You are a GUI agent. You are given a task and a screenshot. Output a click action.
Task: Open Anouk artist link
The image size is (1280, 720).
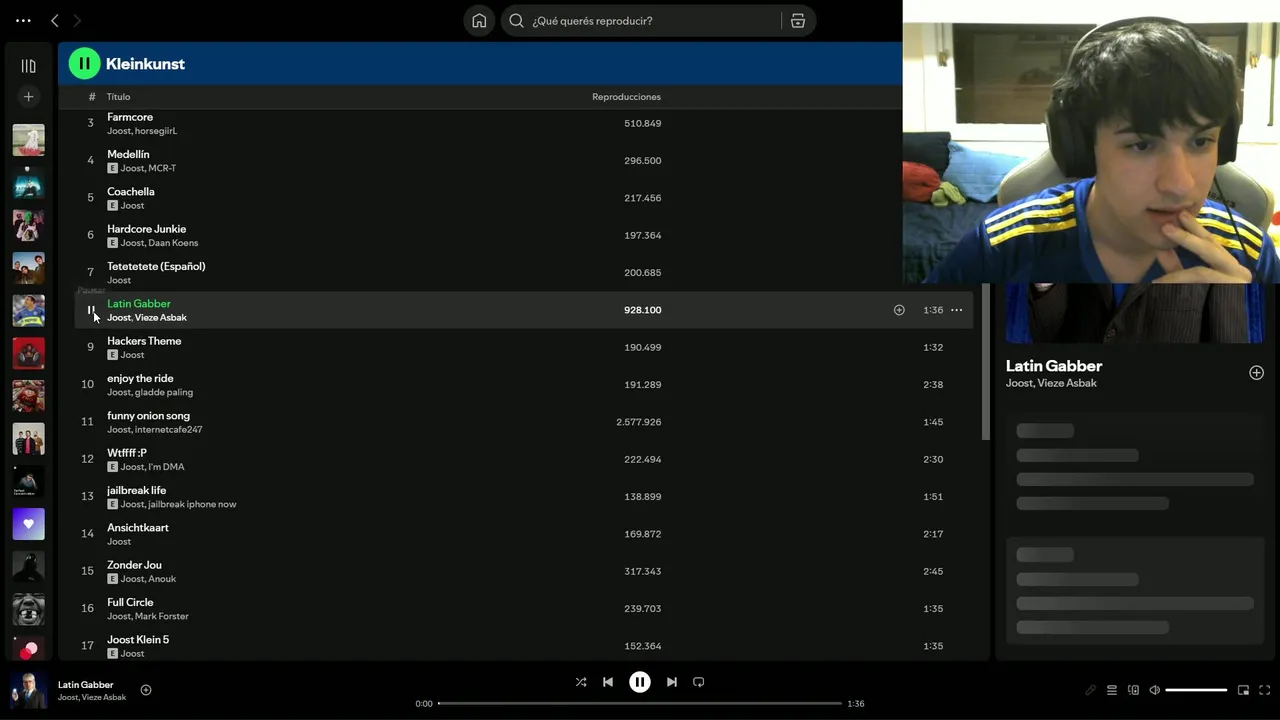[162, 579]
